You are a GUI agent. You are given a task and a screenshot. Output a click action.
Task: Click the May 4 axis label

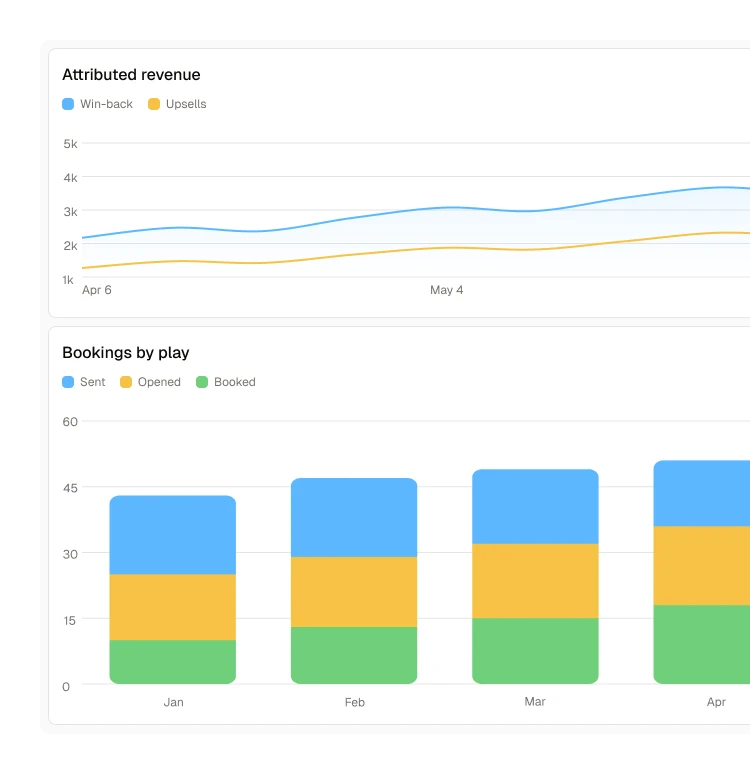click(446, 290)
